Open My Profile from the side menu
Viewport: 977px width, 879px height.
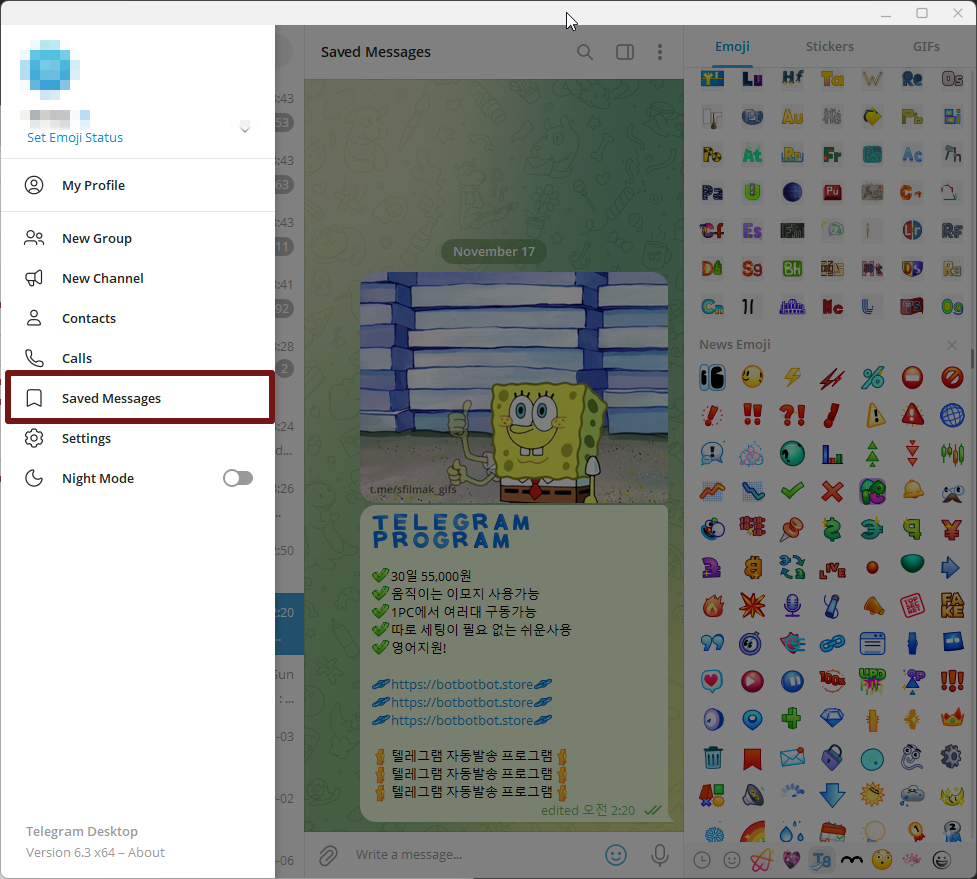tap(93, 185)
